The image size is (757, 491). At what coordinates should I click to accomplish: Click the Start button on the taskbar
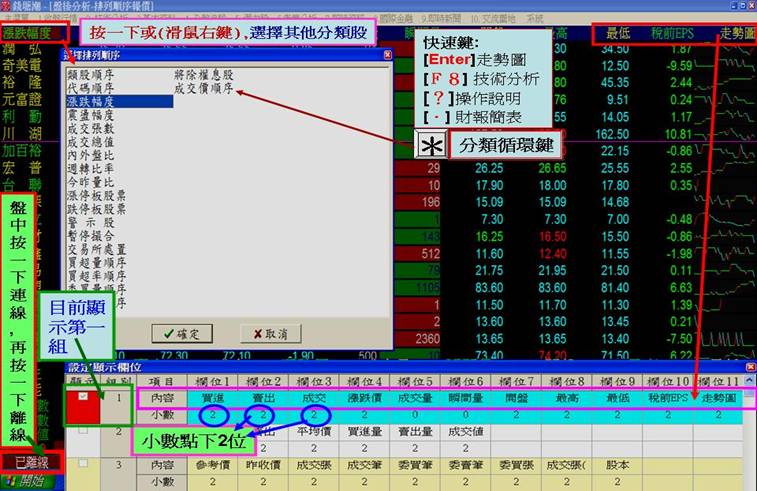point(28,481)
